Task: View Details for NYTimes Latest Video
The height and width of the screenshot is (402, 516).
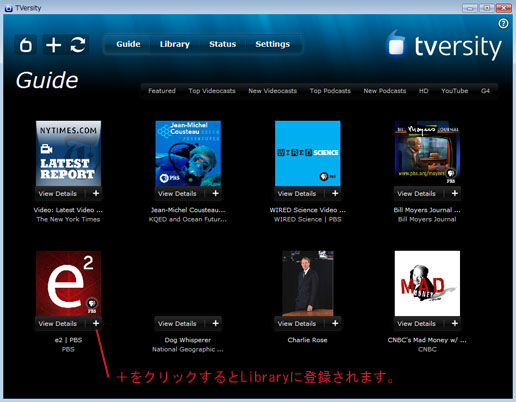Action: tap(58, 194)
